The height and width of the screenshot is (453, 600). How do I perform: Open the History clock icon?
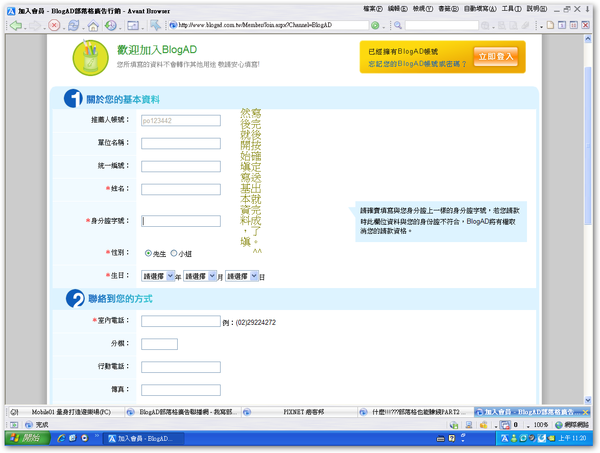(x=111, y=25)
